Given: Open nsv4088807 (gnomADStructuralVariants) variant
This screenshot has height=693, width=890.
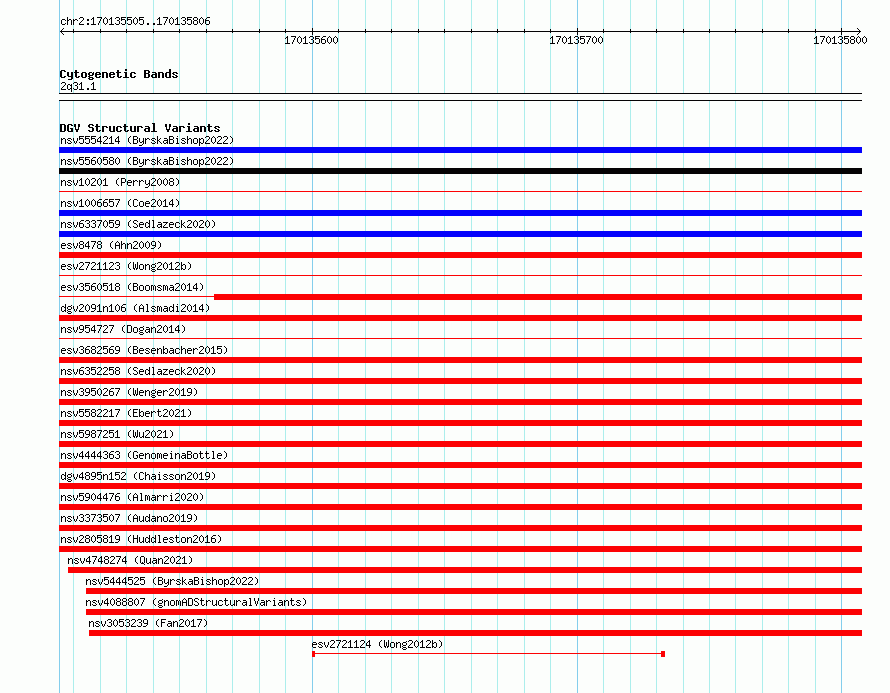Looking at the screenshot, I should coord(196,602).
